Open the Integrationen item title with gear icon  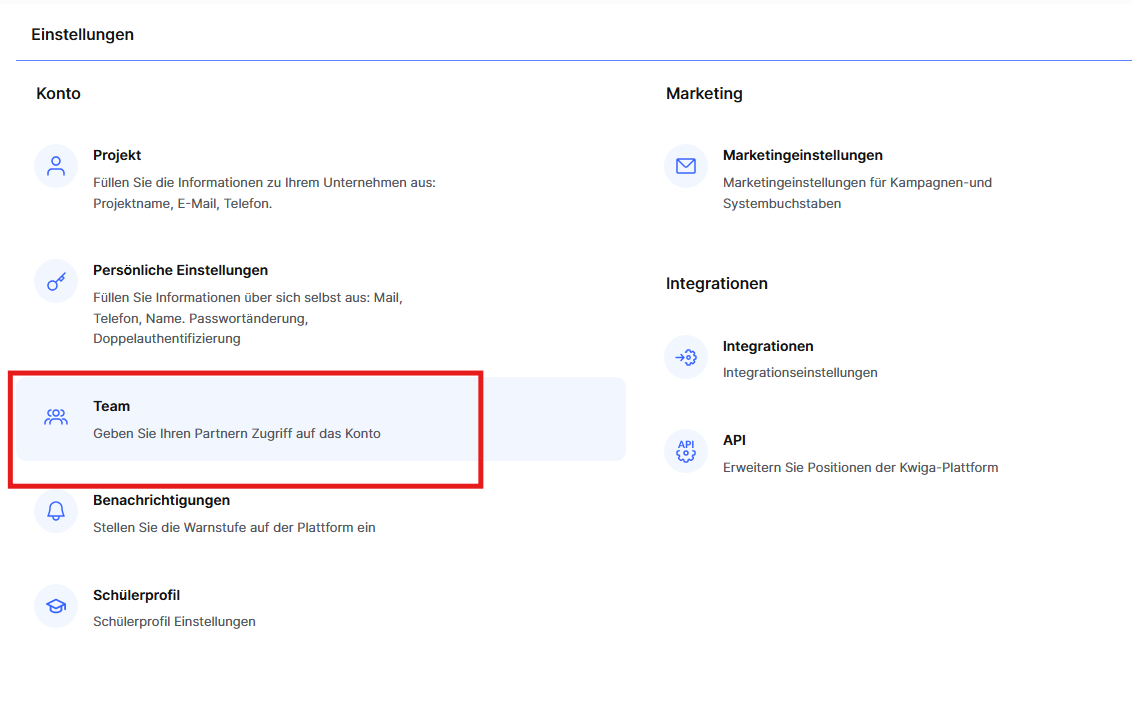tap(768, 346)
